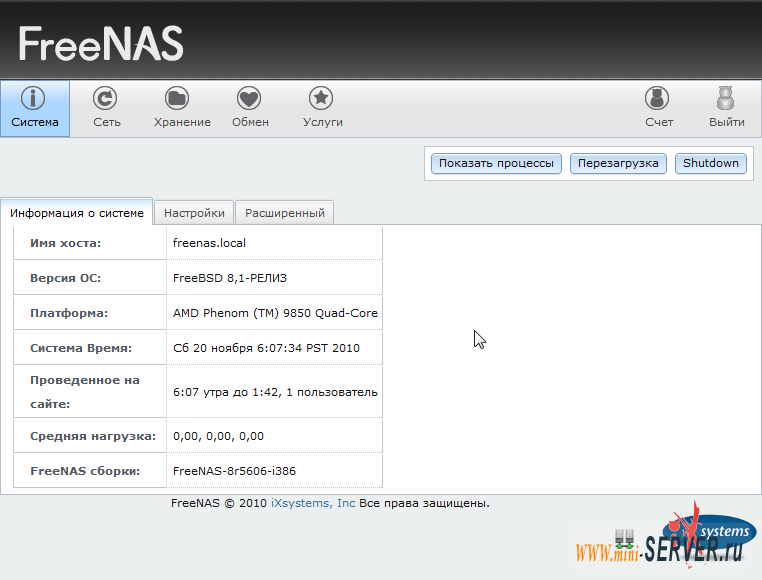Click the Перезагрузка button
The image size is (762, 580).
coord(618,163)
